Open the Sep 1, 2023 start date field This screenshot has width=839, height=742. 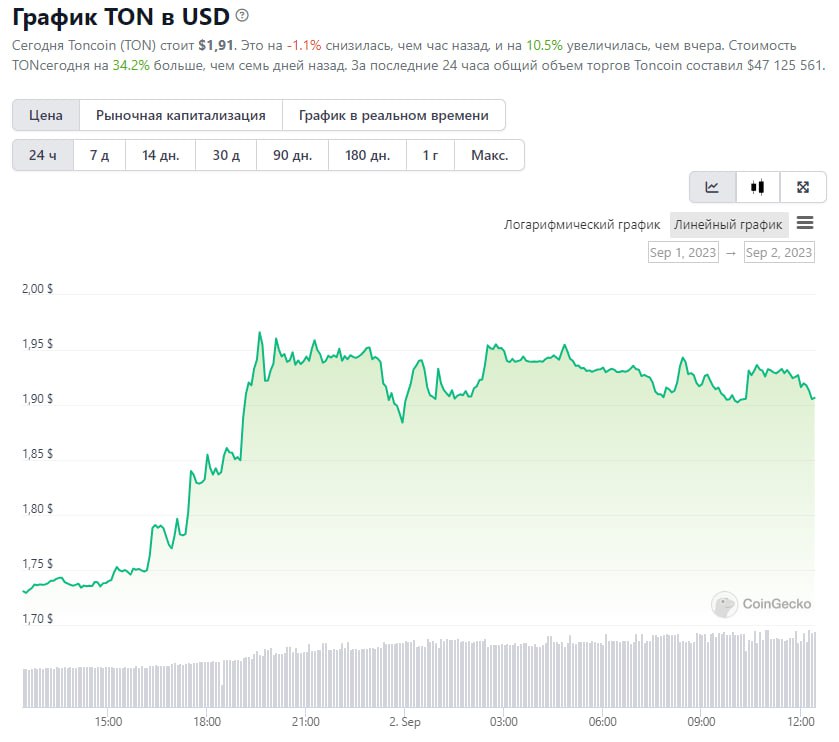(x=683, y=253)
